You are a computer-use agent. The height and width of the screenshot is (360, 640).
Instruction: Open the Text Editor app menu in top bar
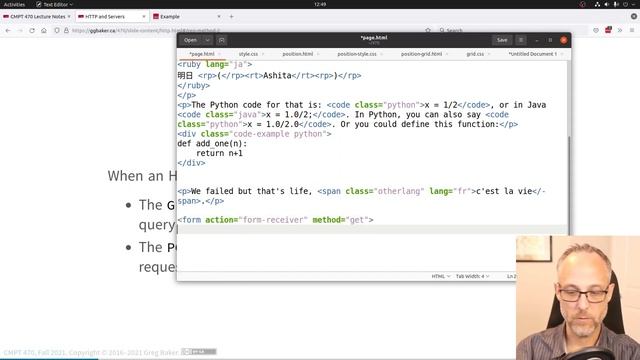(x=54, y=4)
